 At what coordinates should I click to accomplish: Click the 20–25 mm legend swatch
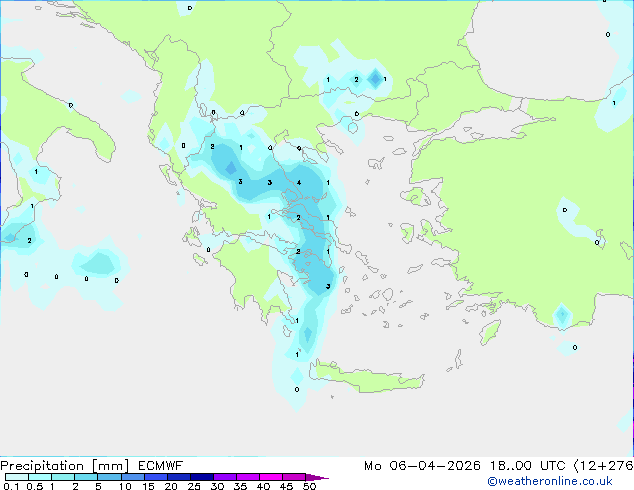coord(179,477)
